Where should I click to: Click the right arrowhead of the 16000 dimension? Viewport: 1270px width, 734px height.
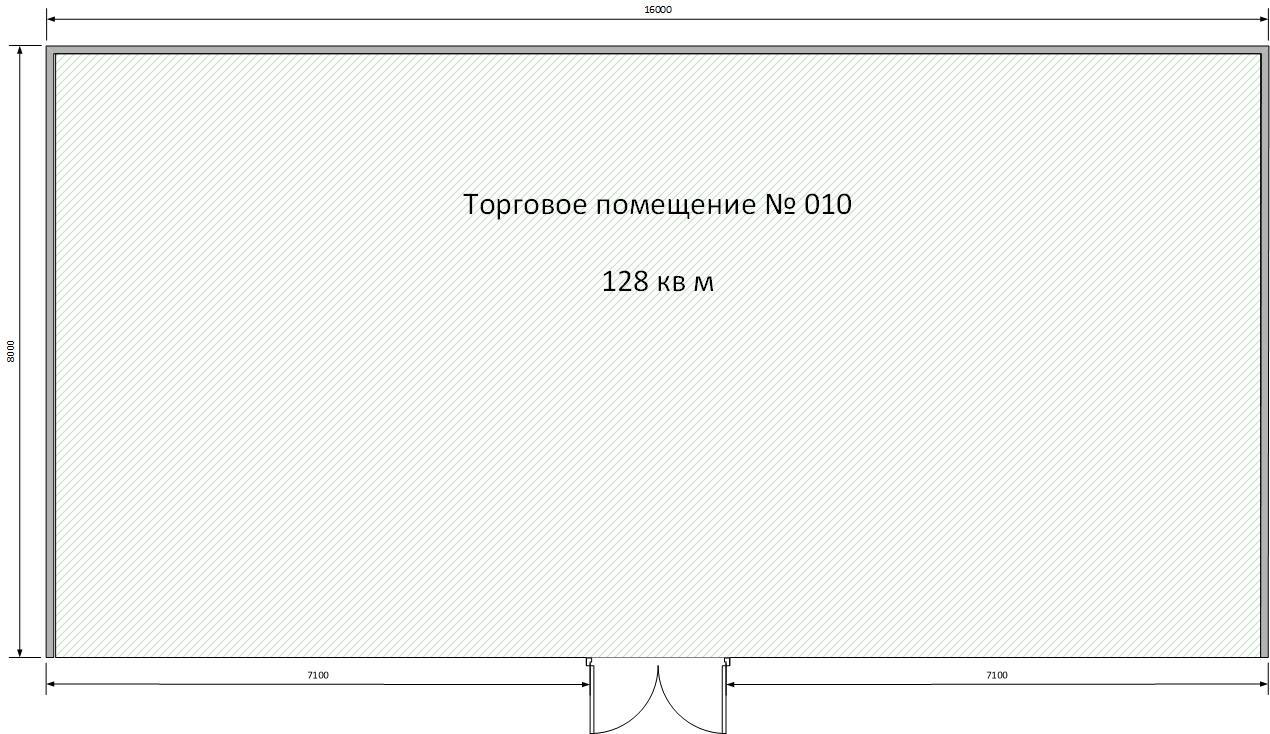tap(1263, 20)
